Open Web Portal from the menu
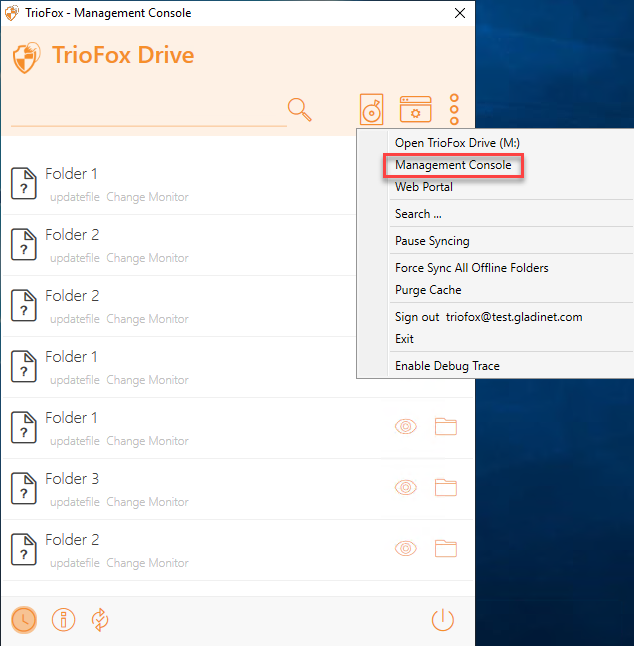 pos(424,187)
